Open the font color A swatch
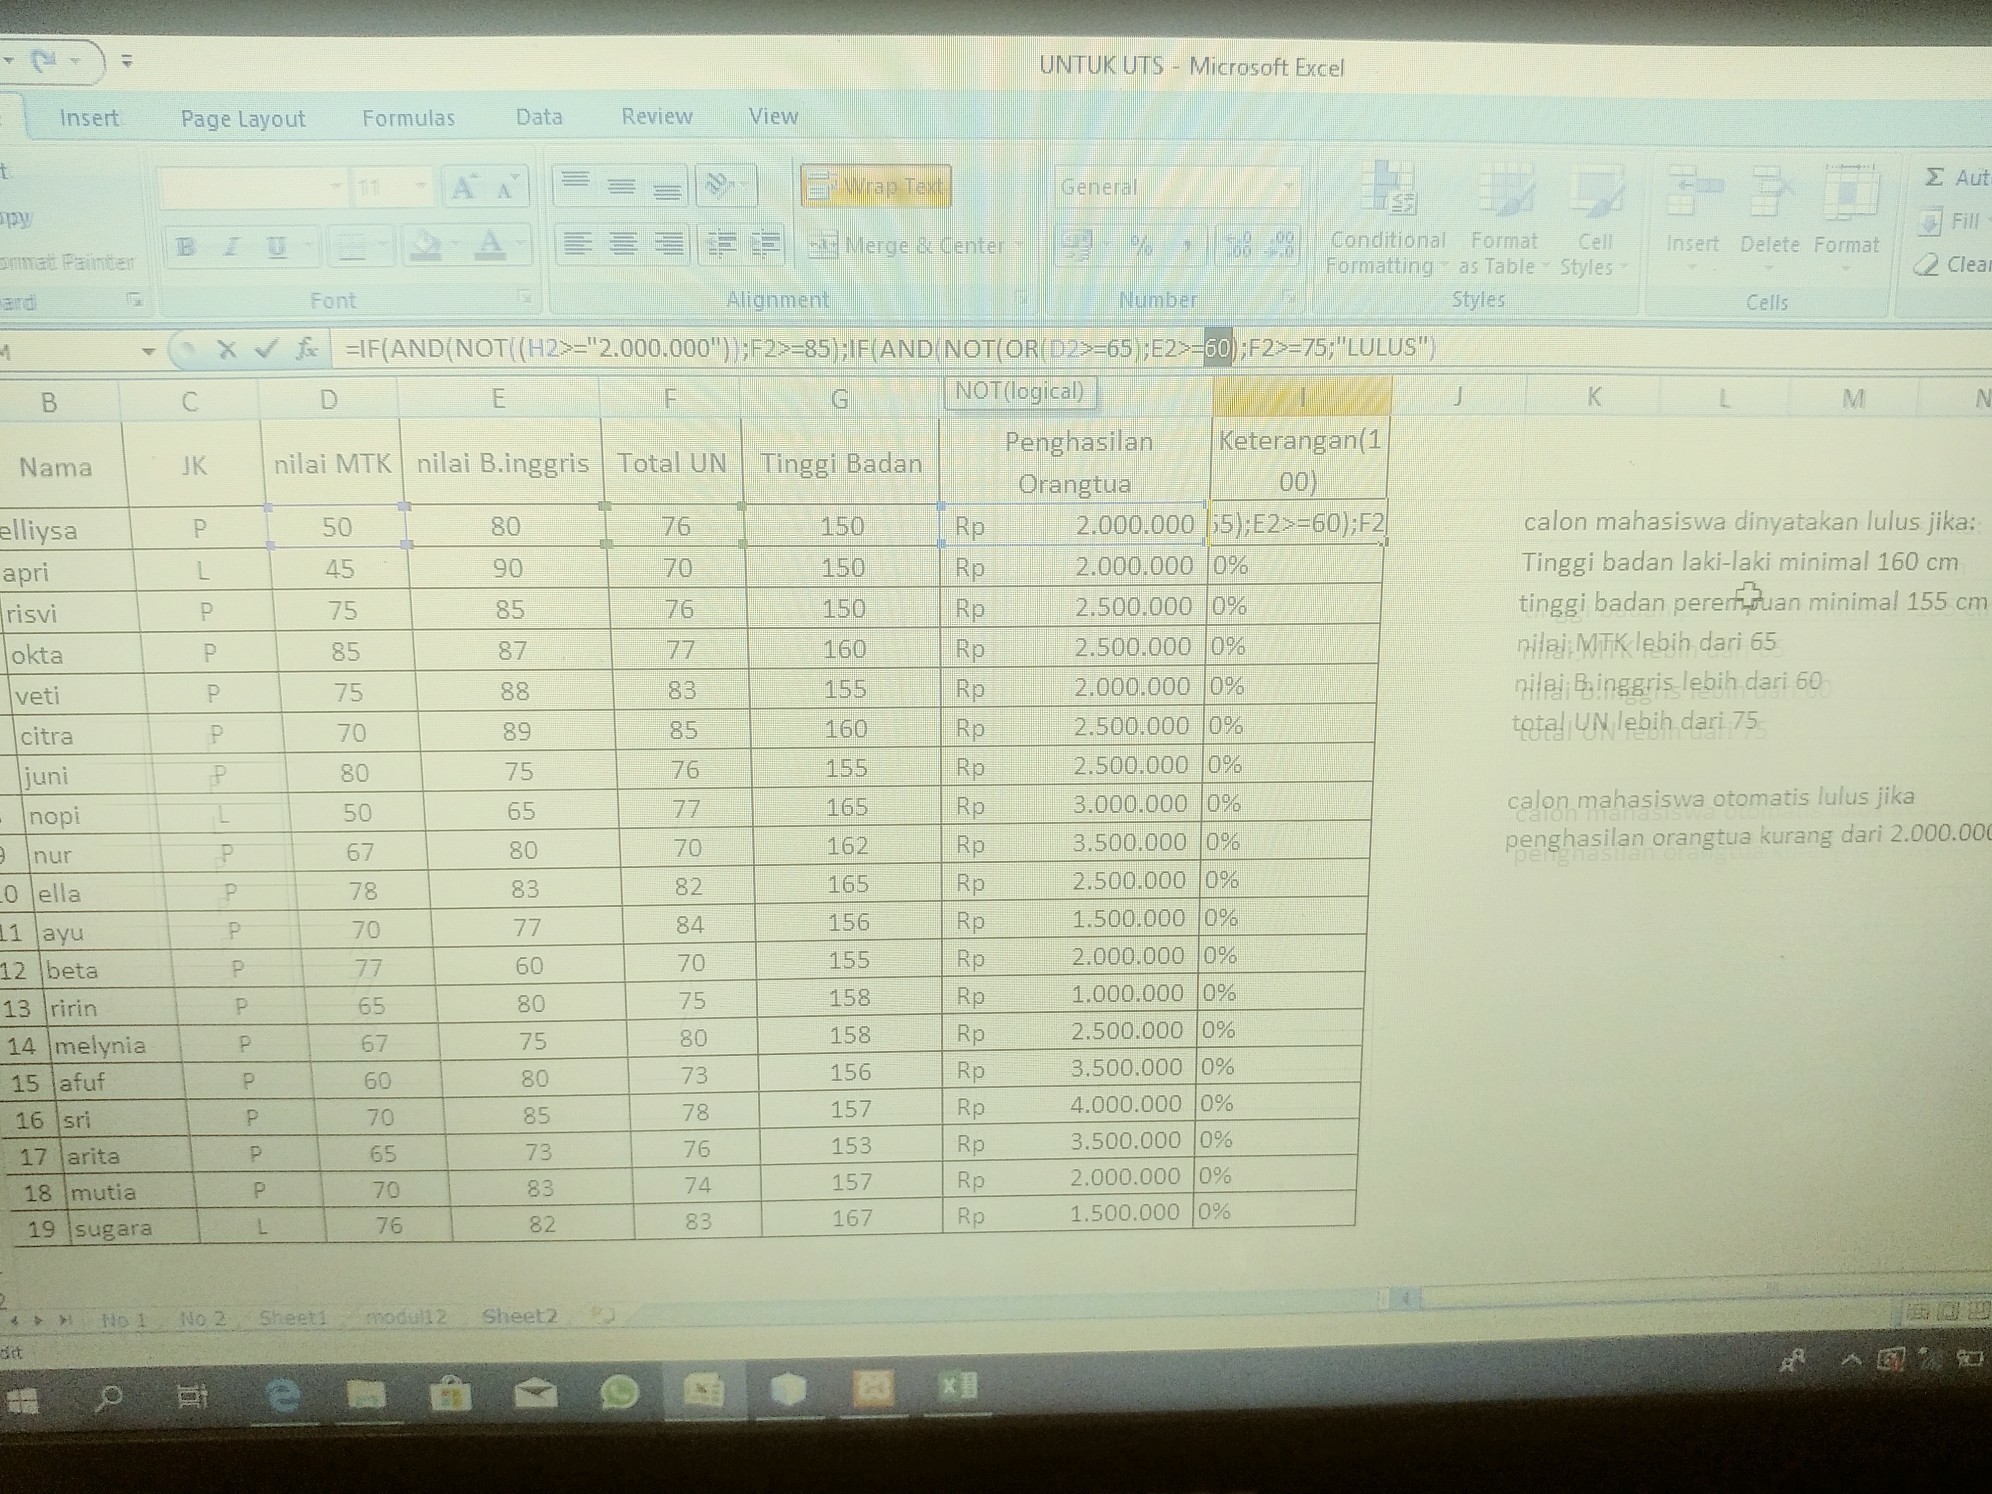Screen dimensions: 1992x1494 pos(490,244)
